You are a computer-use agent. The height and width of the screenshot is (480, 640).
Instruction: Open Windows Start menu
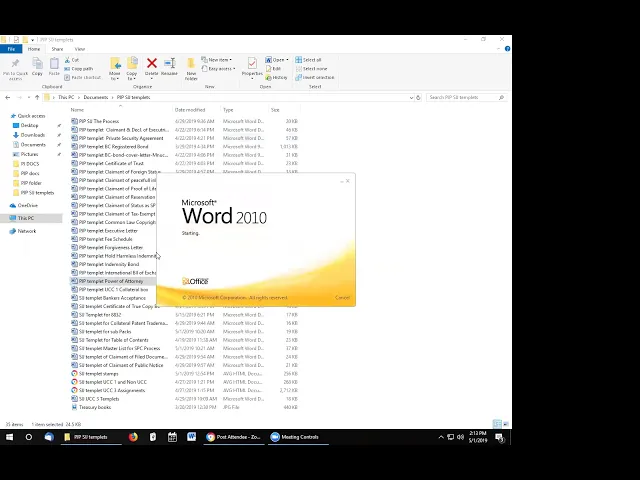(9, 437)
